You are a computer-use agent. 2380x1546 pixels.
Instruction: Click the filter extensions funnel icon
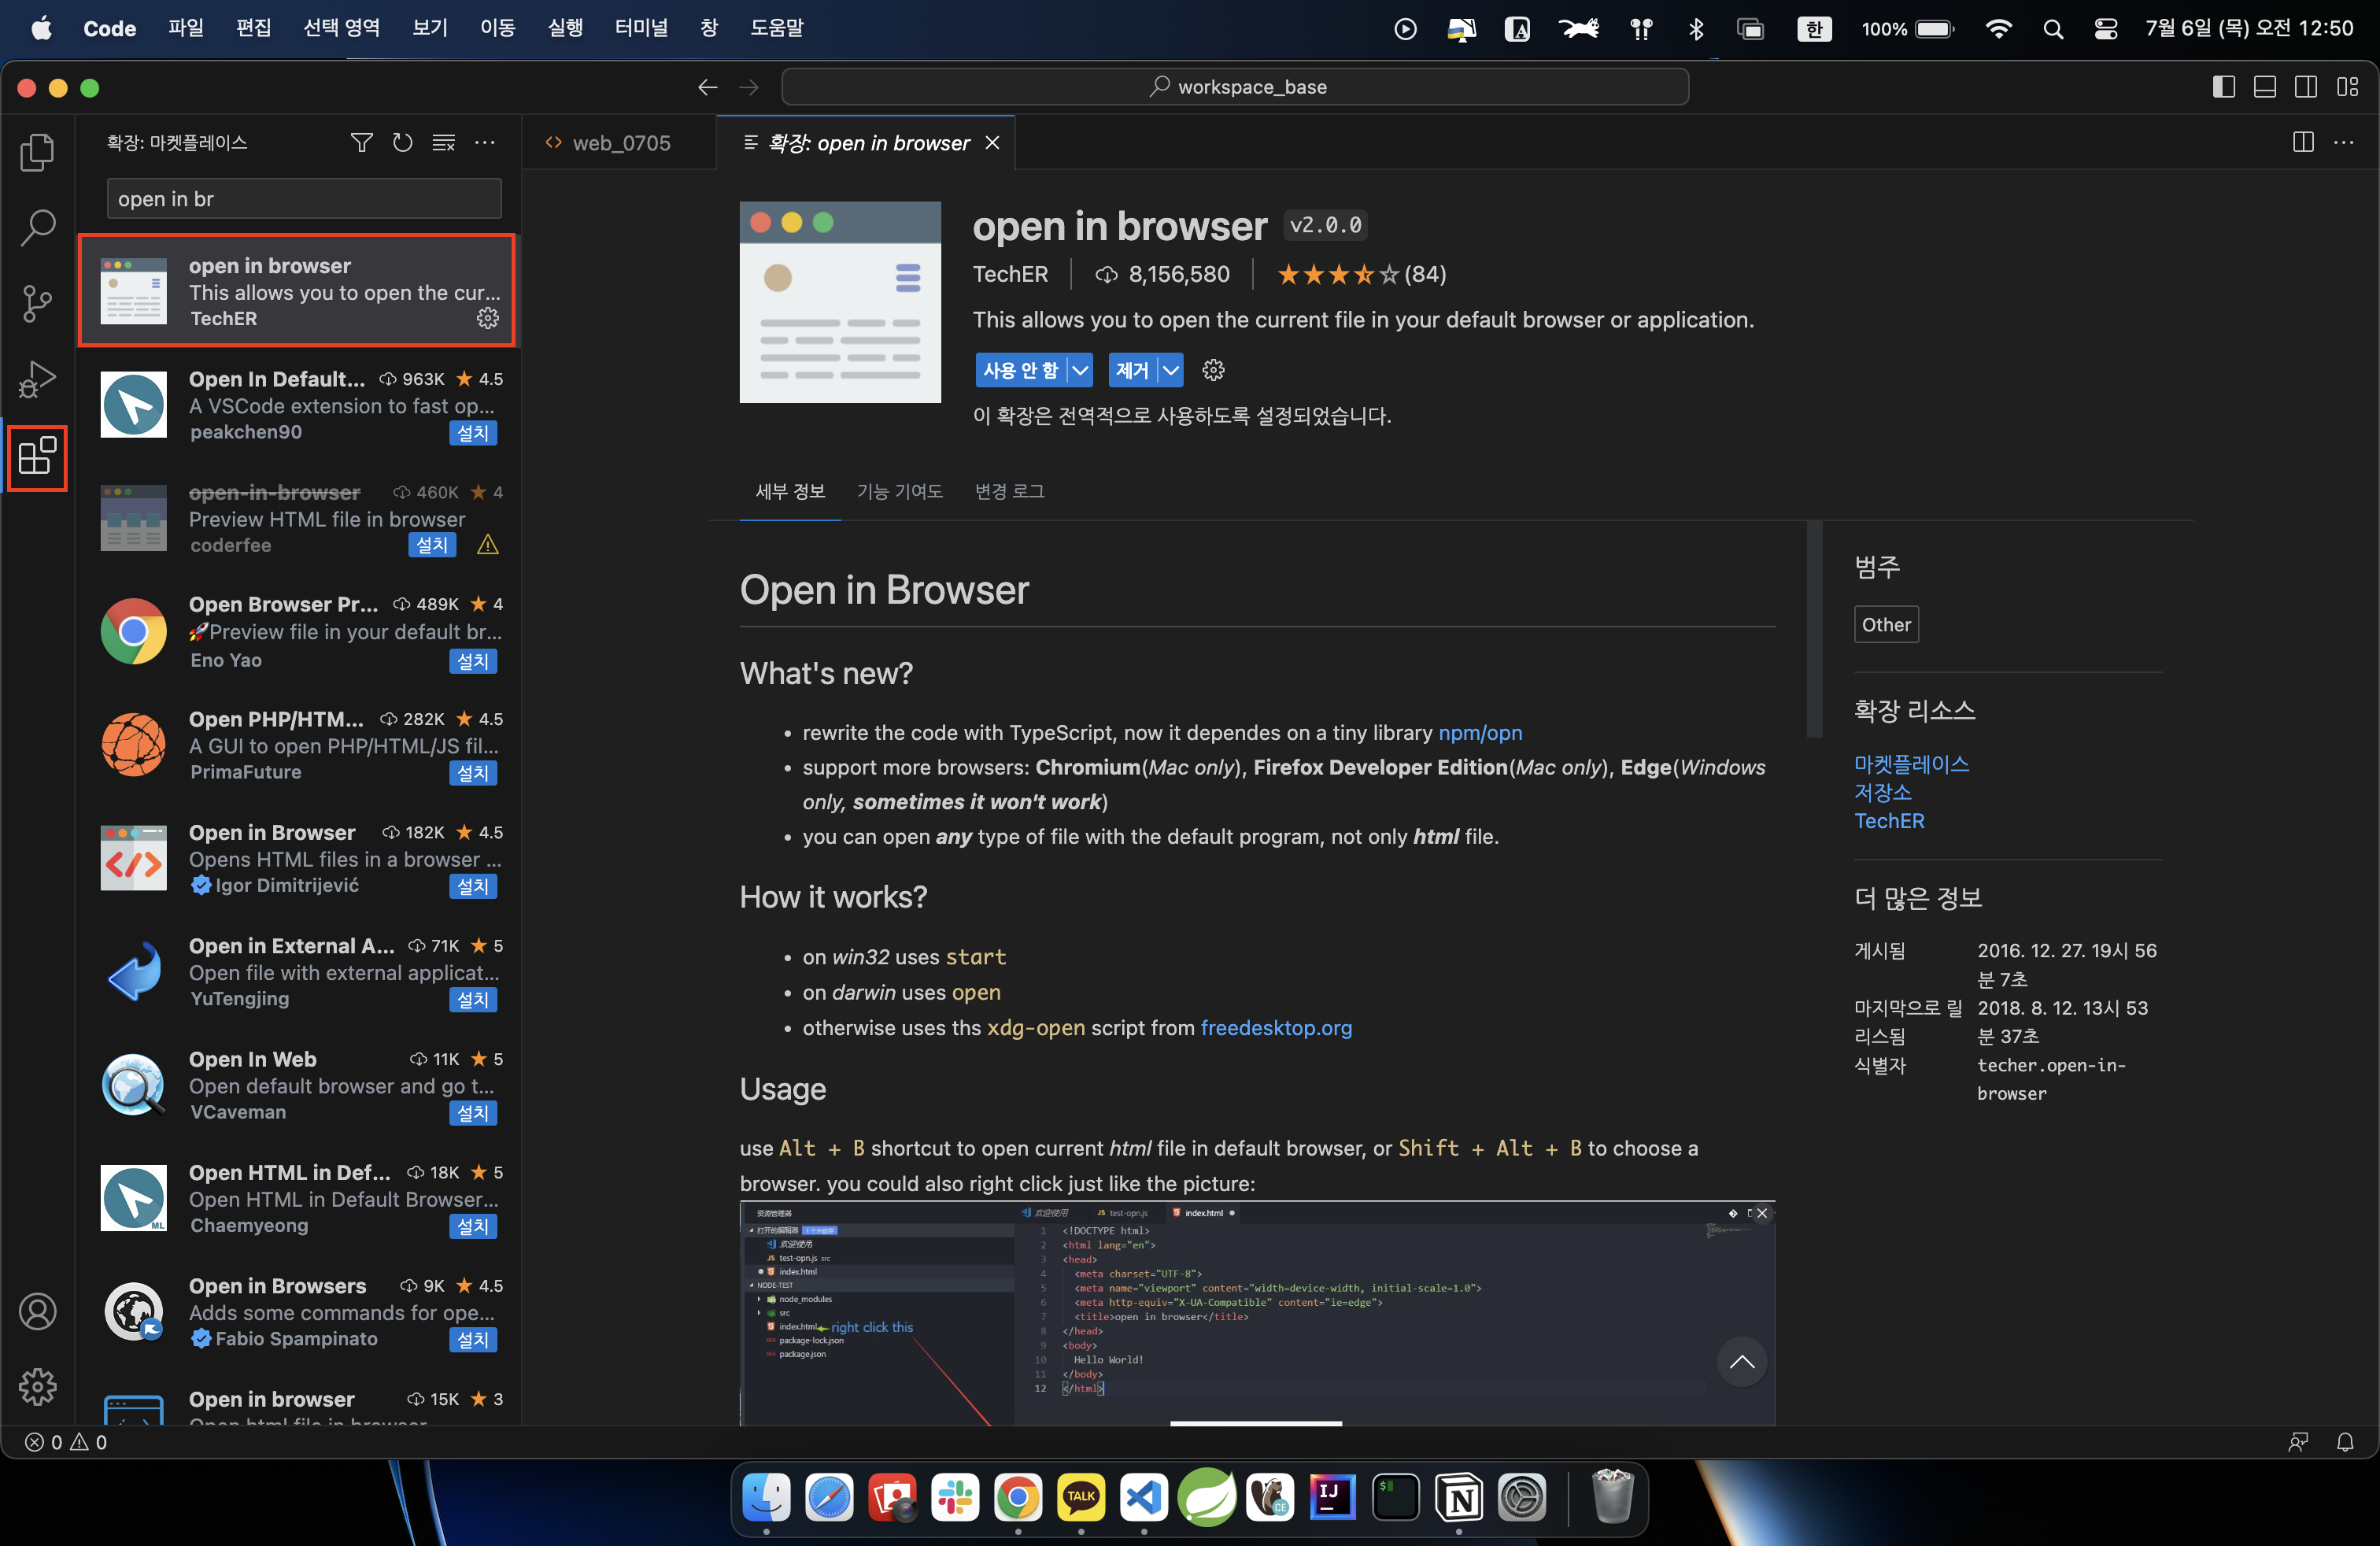361,143
